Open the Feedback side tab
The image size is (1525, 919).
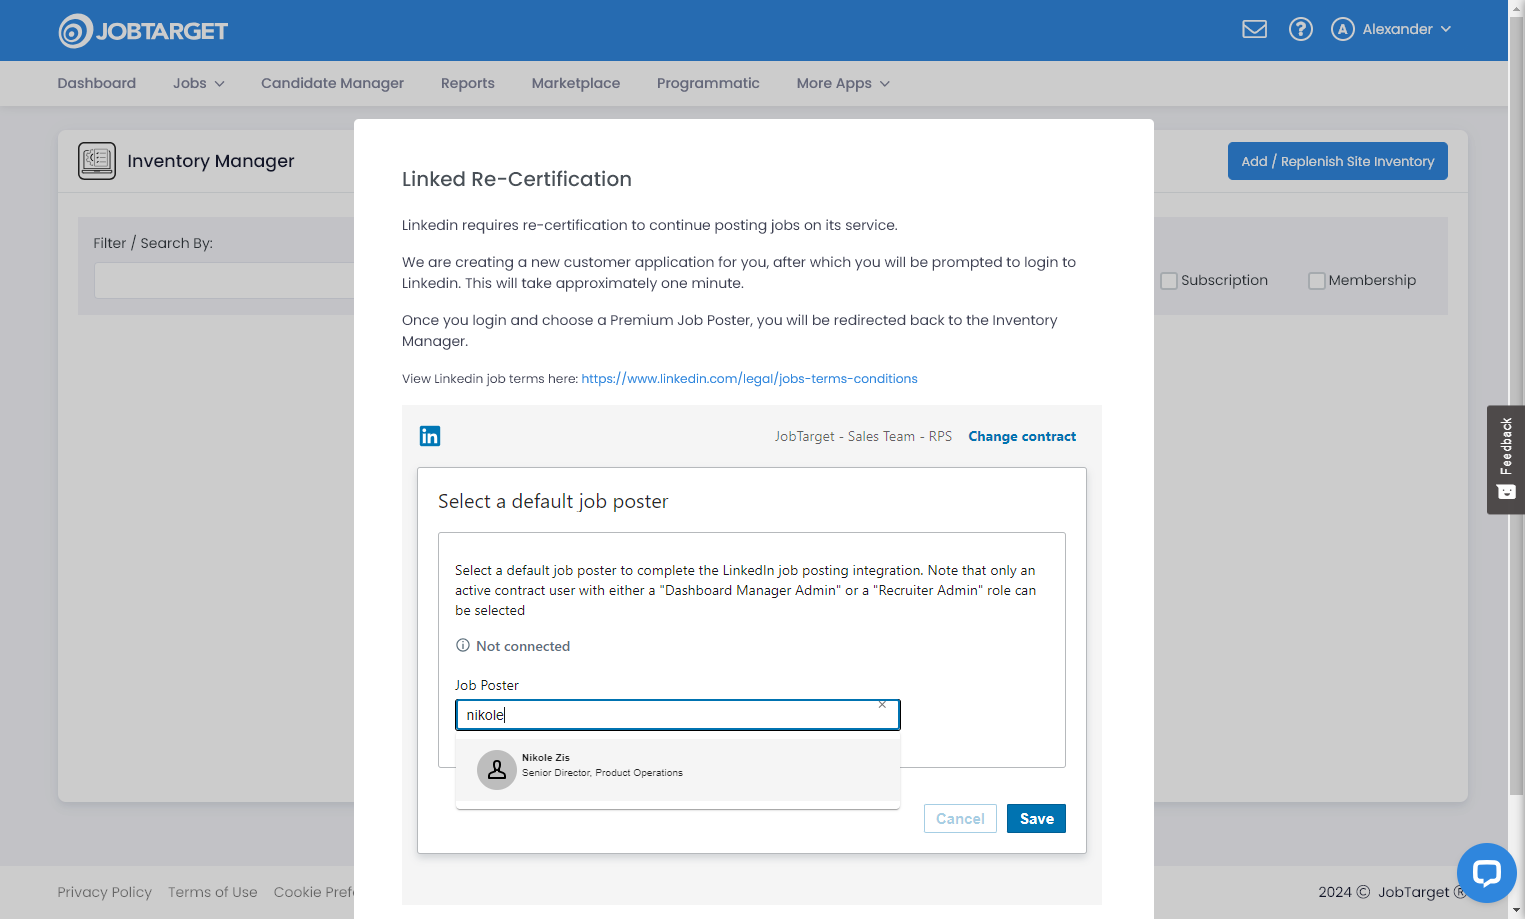(1506, 460)
